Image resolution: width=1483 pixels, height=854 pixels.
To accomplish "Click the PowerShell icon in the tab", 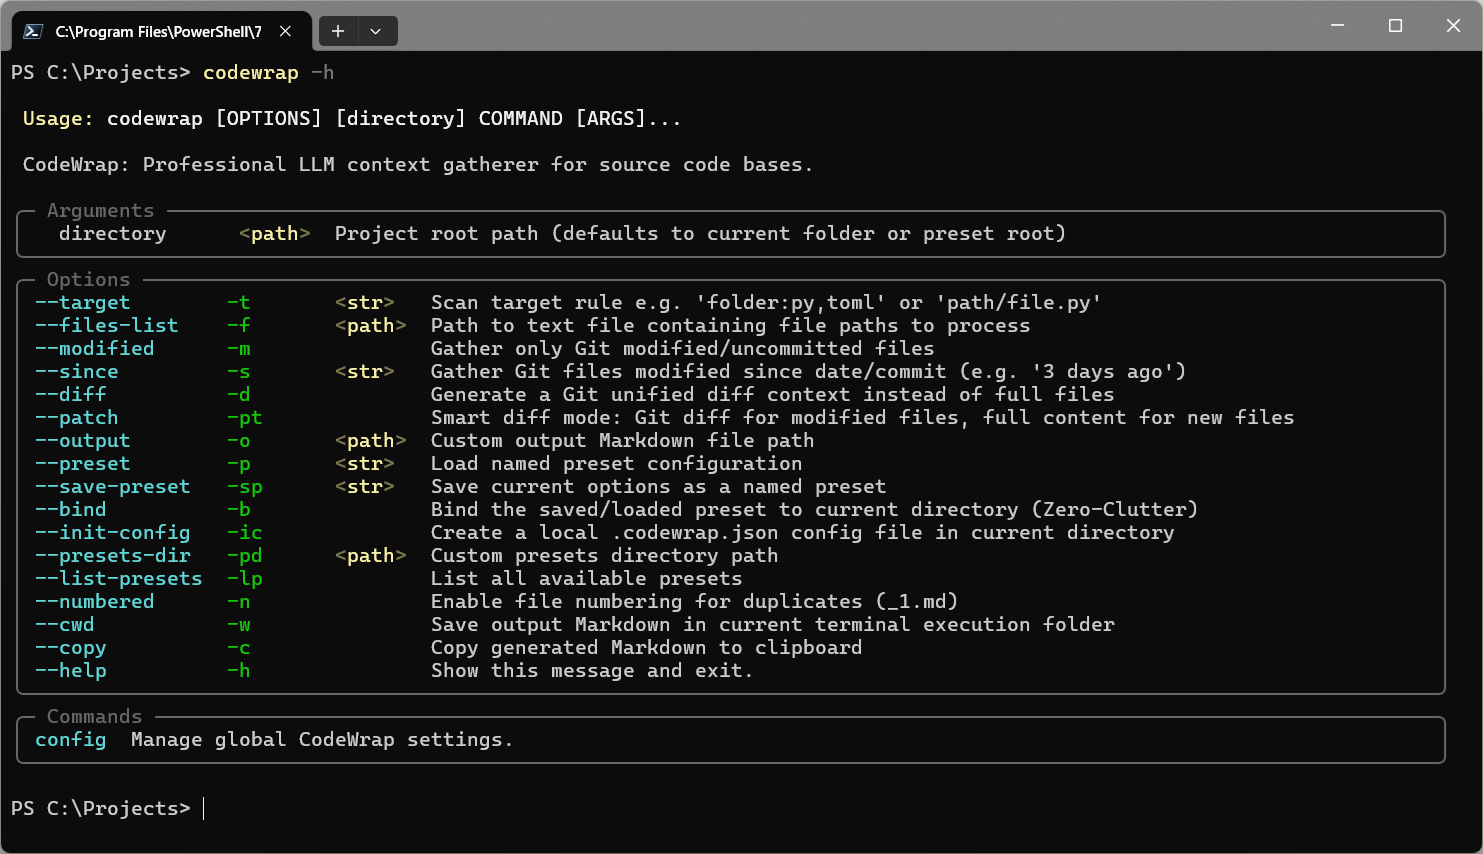I will pyautogui.click(x=33, y=31).
